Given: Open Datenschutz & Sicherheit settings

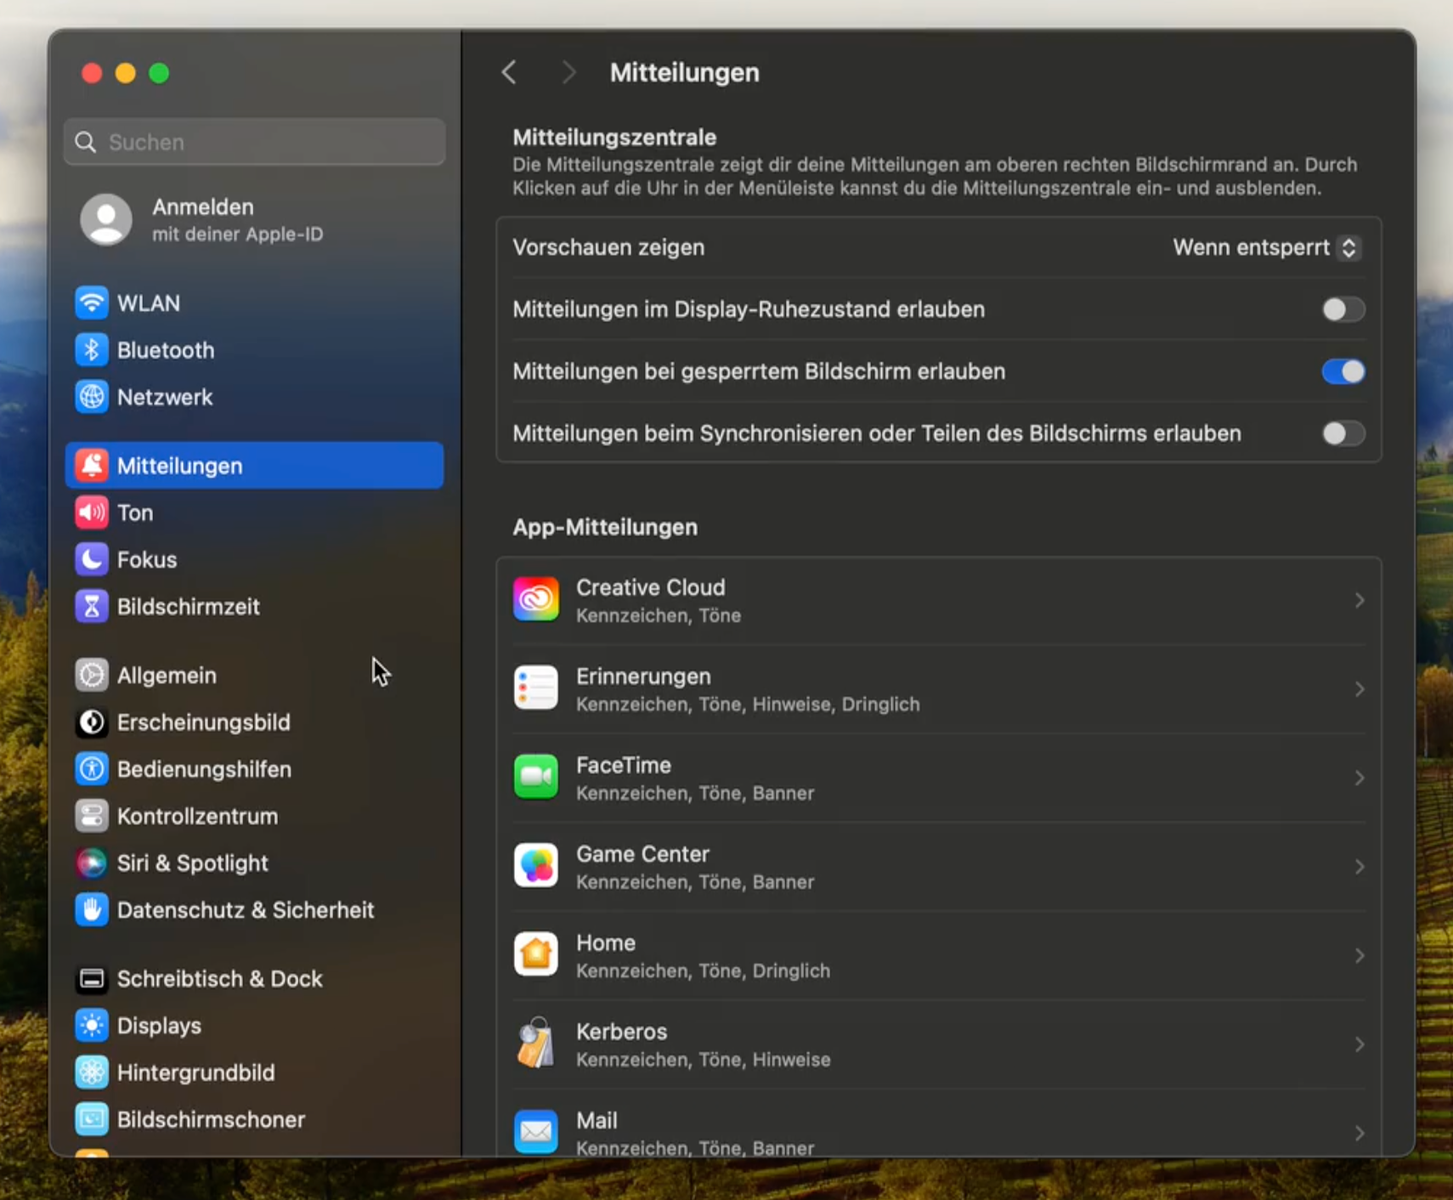Looking at the screenshot, I should click(245, 910).
